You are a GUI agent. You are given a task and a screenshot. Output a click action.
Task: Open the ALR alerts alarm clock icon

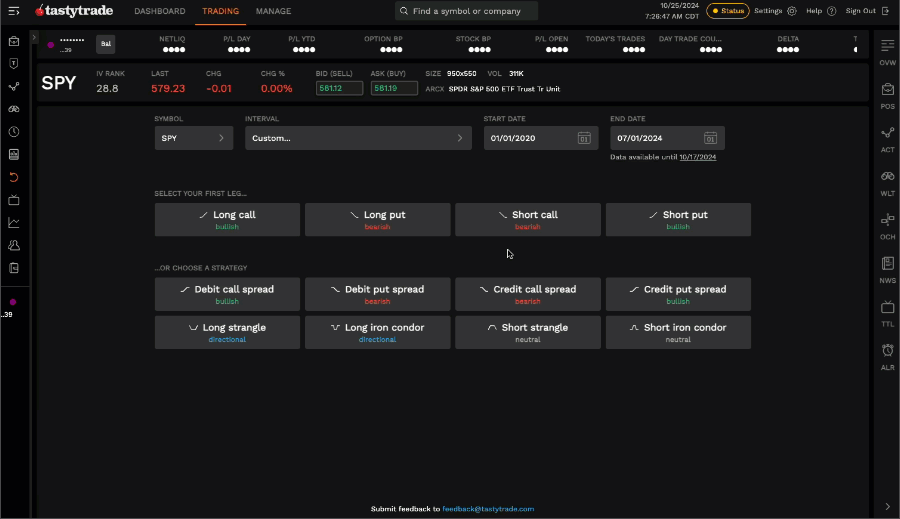click(887, 352)
